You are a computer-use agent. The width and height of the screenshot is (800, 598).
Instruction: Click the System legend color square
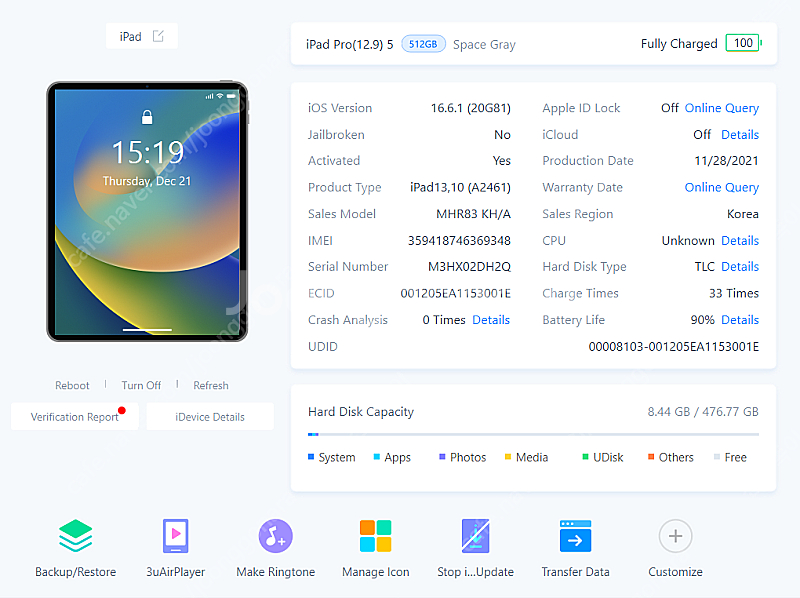(x=311, y=457)
